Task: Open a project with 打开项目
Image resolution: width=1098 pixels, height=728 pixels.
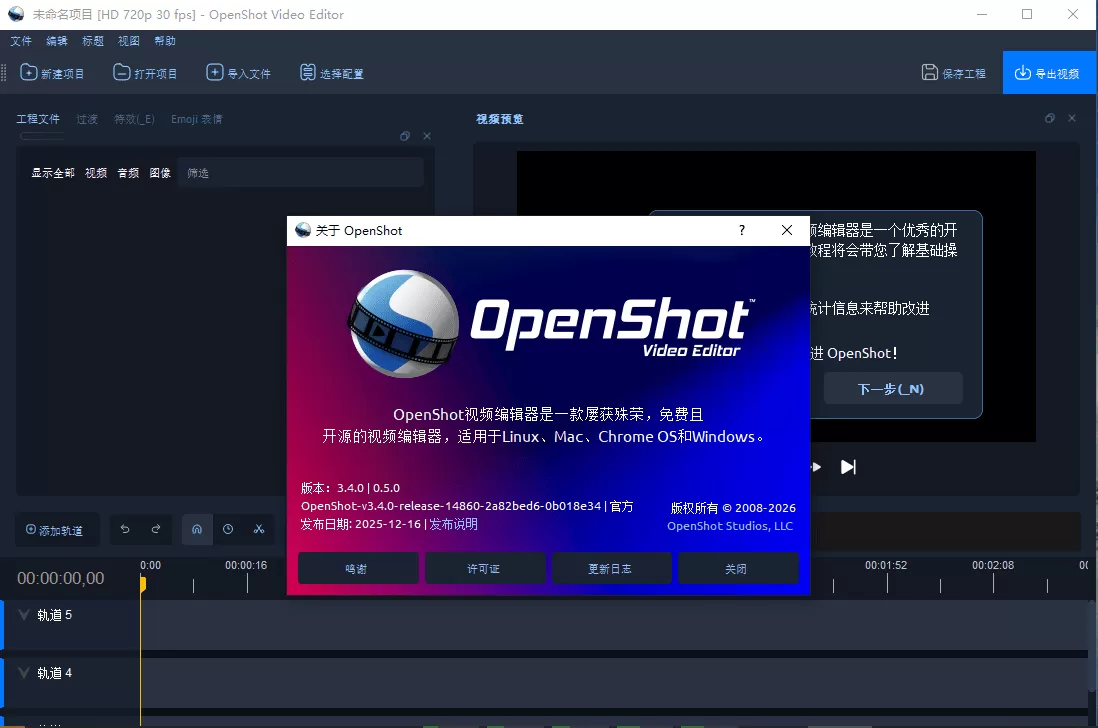Action: tap(145, 73)
